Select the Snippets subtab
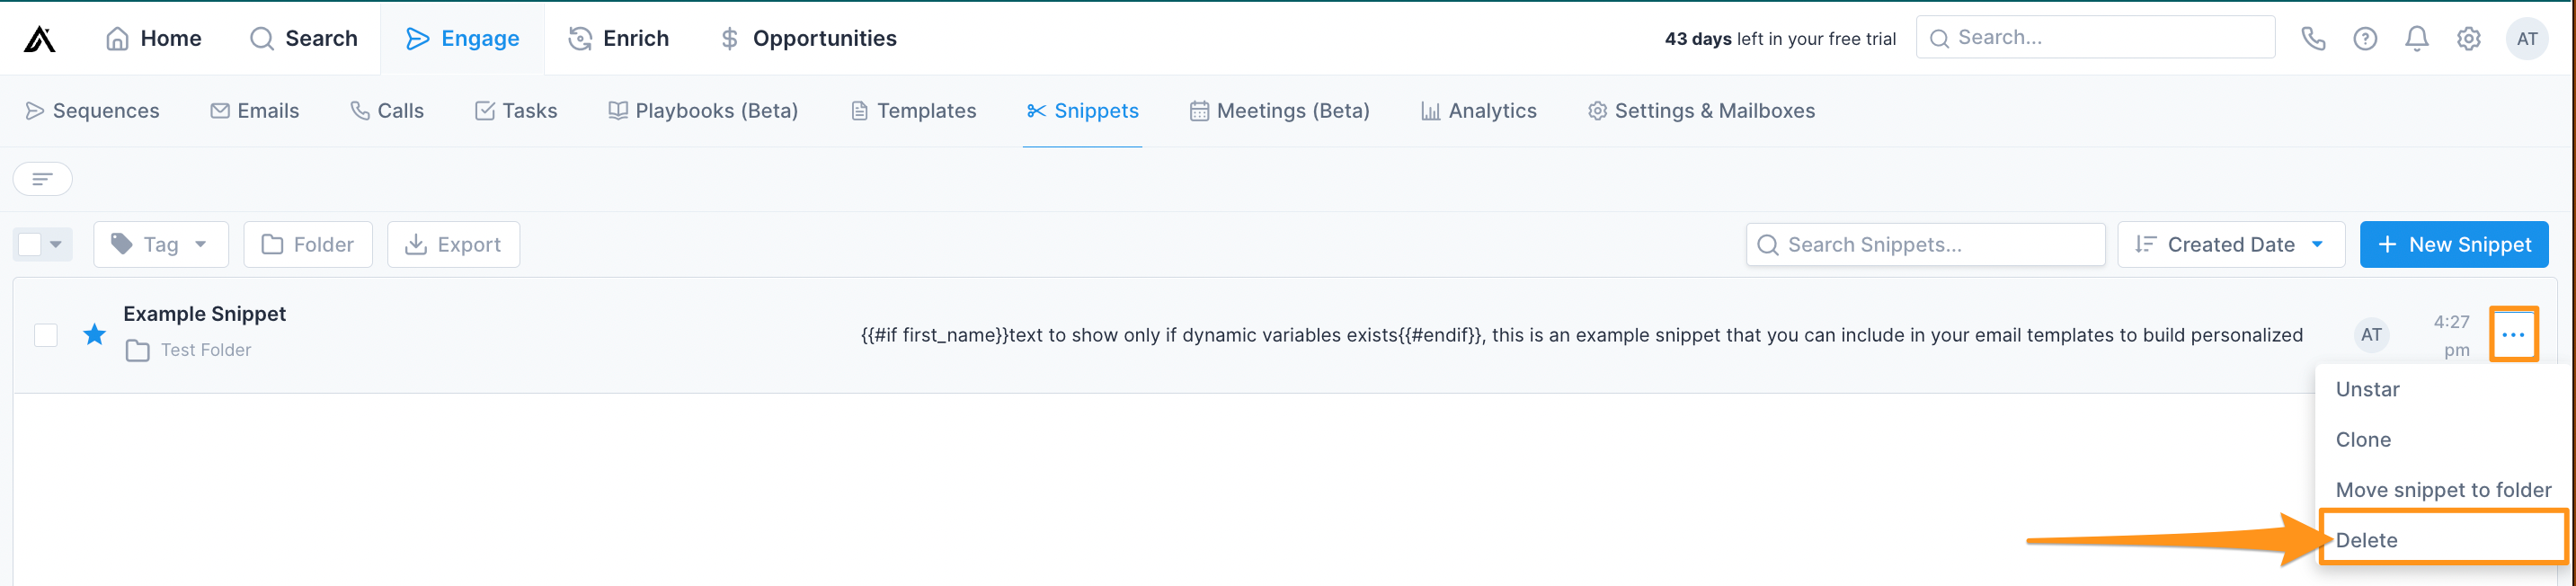2576x586 pixels. coord(1083,111)
